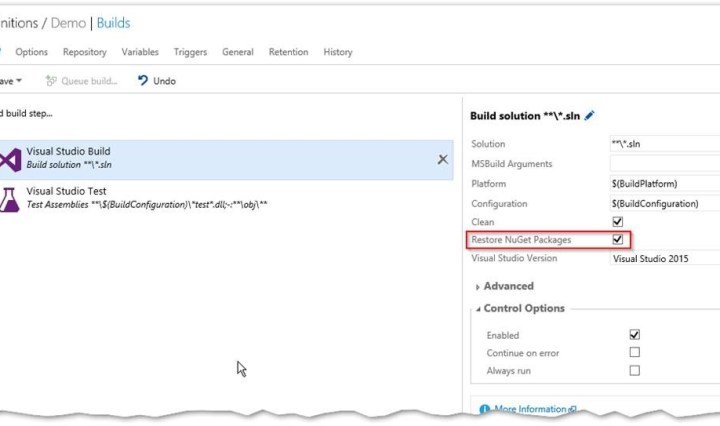Viewport: 720px width, 426px height.
Task: Expand the Advanced section
Action: [x=506, y=286]
